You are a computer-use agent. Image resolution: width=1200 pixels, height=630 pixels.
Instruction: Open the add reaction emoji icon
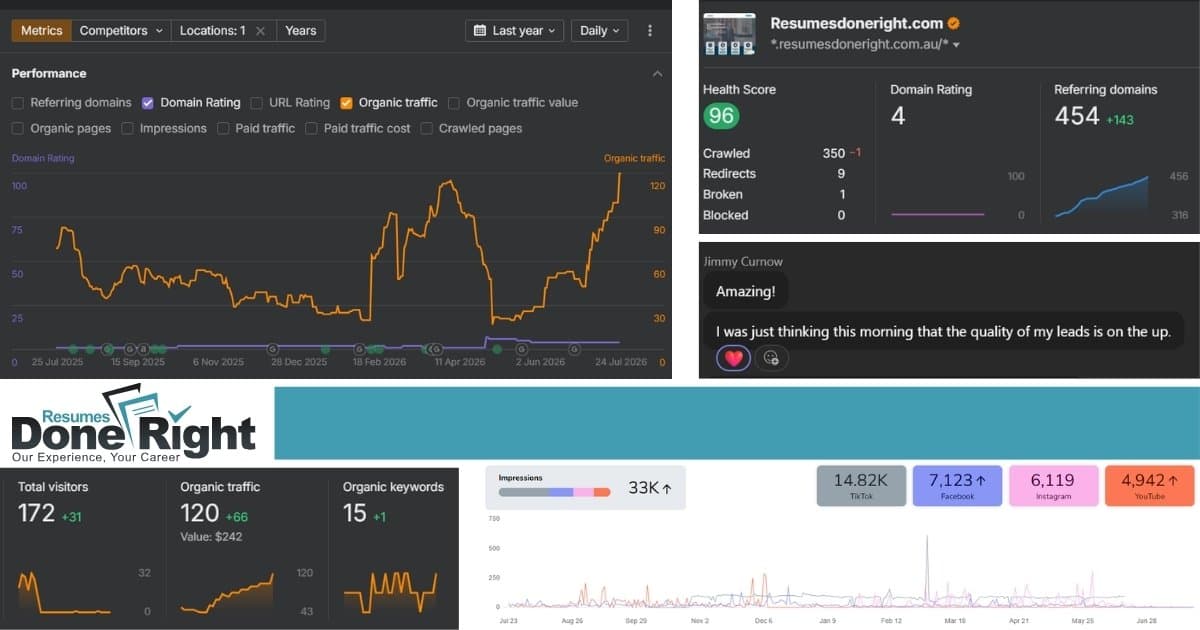tap(771, 358)
